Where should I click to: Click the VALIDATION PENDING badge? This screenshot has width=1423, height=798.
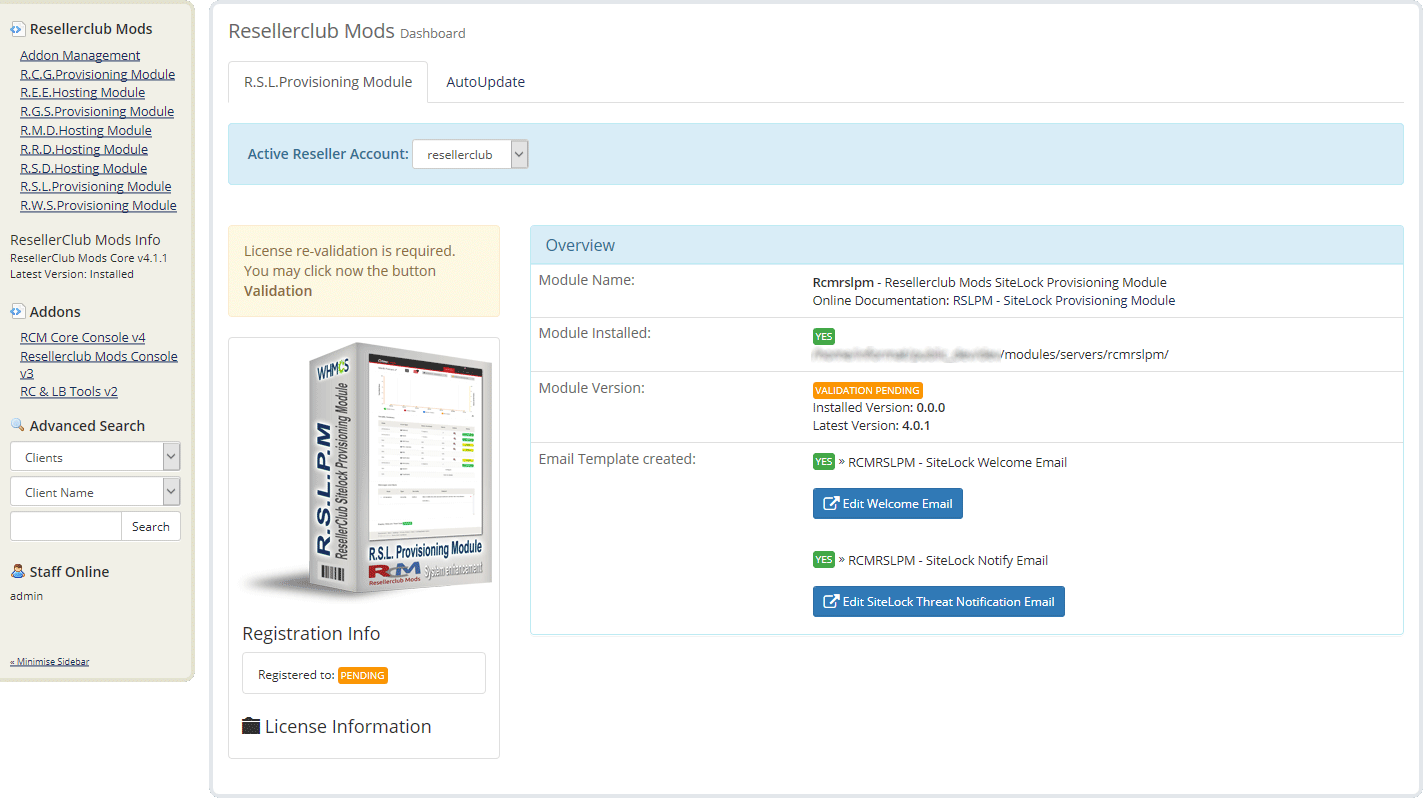pos(868,390)
